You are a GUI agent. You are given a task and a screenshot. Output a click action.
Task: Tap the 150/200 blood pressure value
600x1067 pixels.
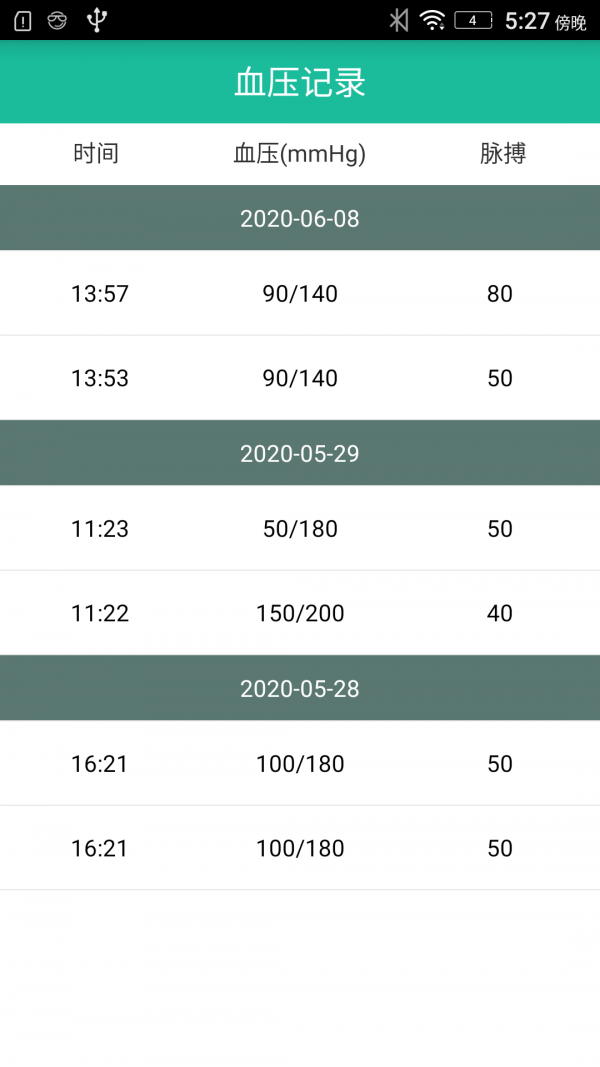click(300, 614)
